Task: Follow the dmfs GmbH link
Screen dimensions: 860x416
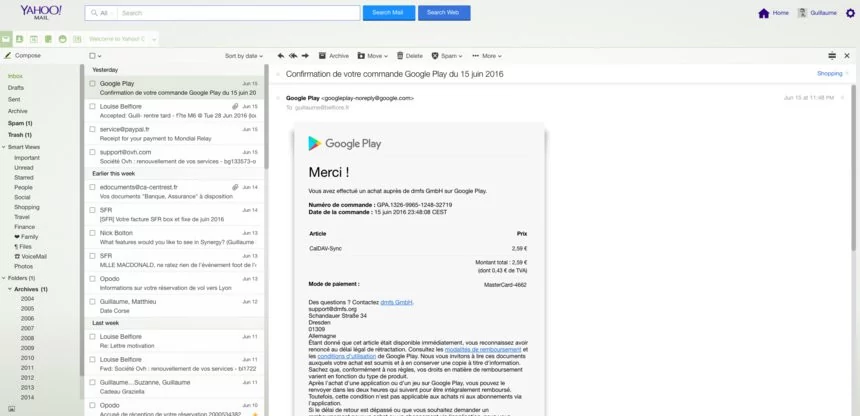Action: pos(397,302)
